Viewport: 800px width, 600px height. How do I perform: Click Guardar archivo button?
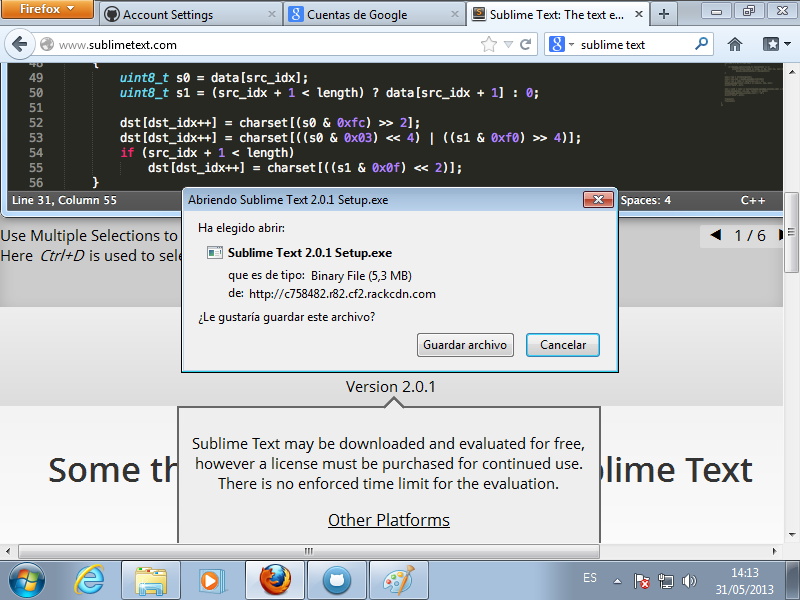[465, 345]
